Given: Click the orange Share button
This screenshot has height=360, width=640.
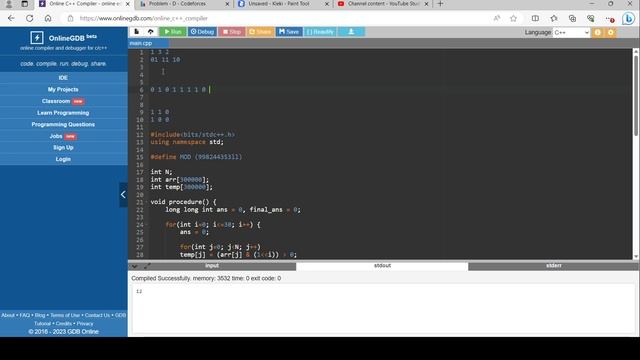Looking at the screenshot, I should point(260,32).
